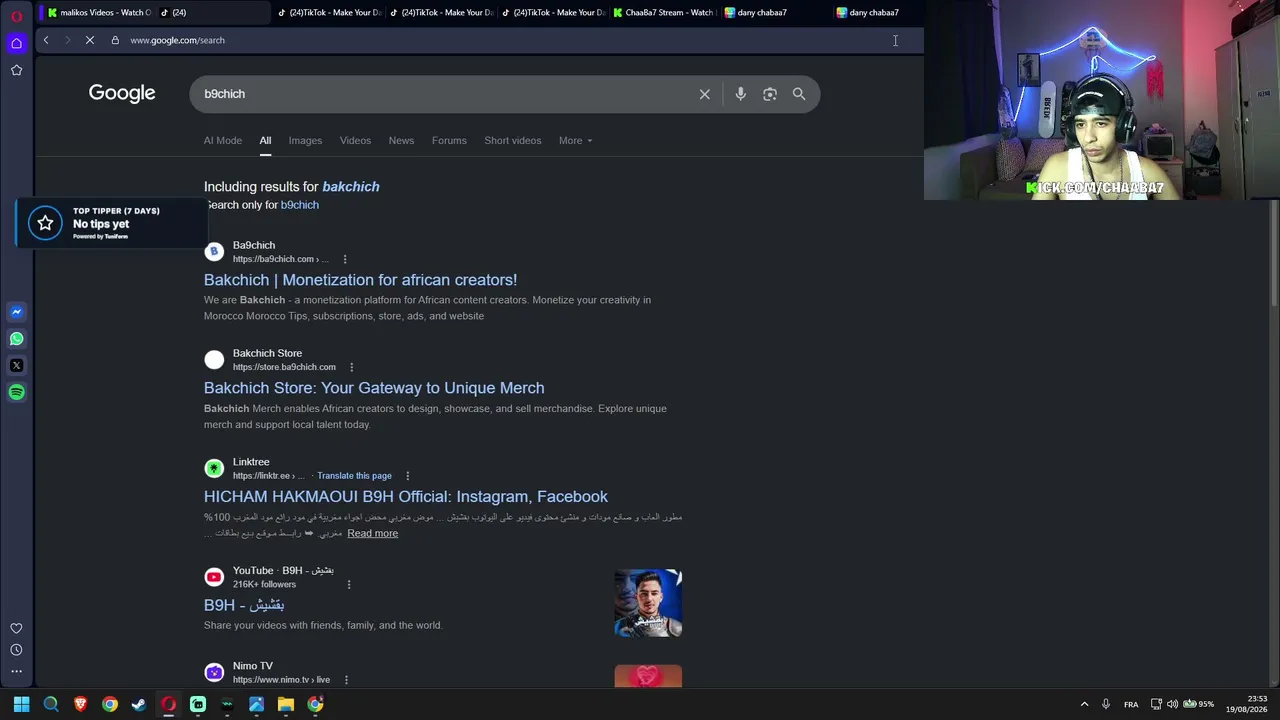Click the Top Tipper No tips yet widget

pyautogui.click(x=110, y=224)
